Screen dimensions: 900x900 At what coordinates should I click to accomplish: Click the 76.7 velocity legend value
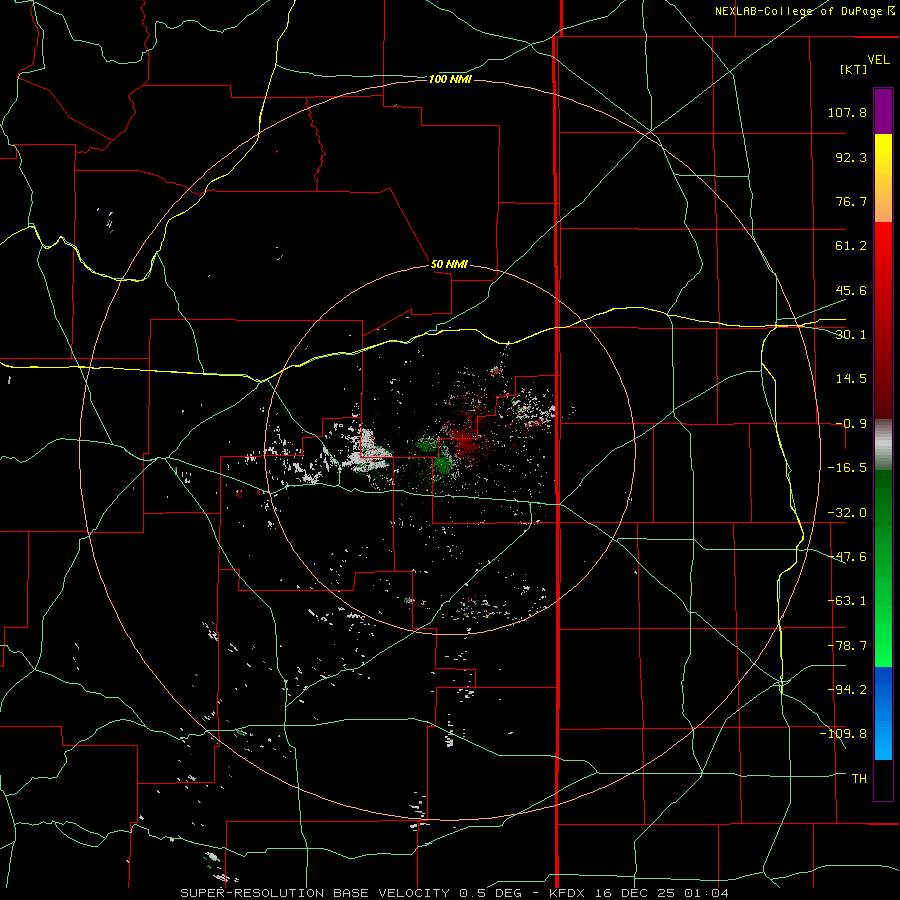click(x=851, y=201)
